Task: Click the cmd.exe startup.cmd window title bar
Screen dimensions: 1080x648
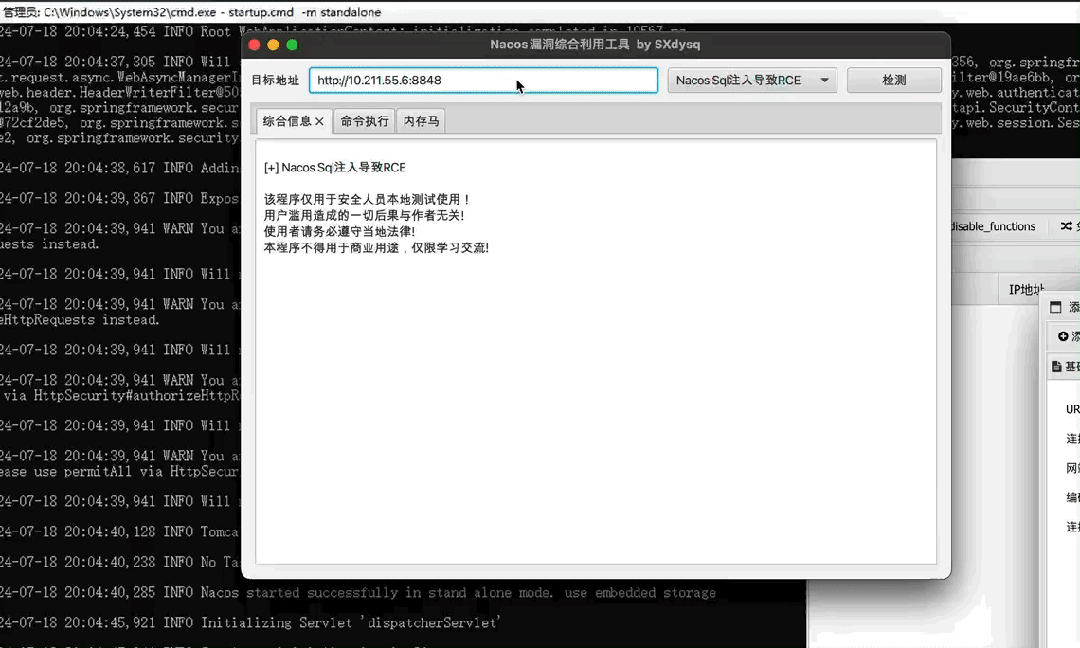Action: point(540,12)
